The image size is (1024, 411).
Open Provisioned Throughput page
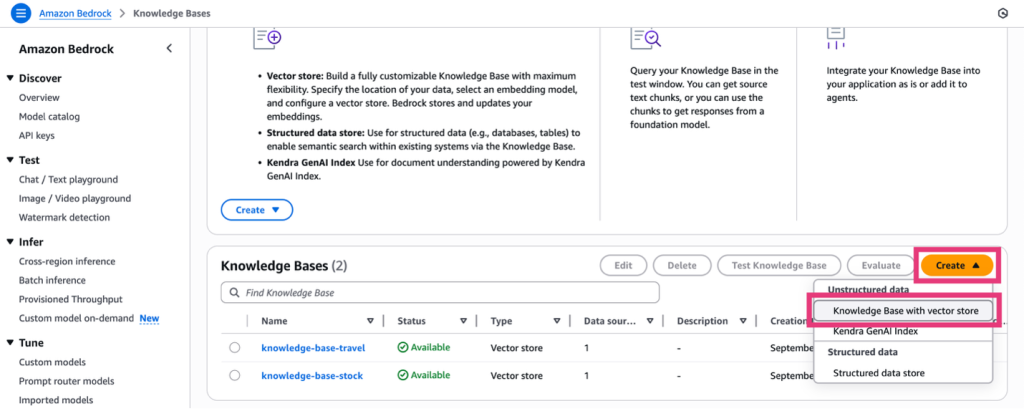coord(71,299)
